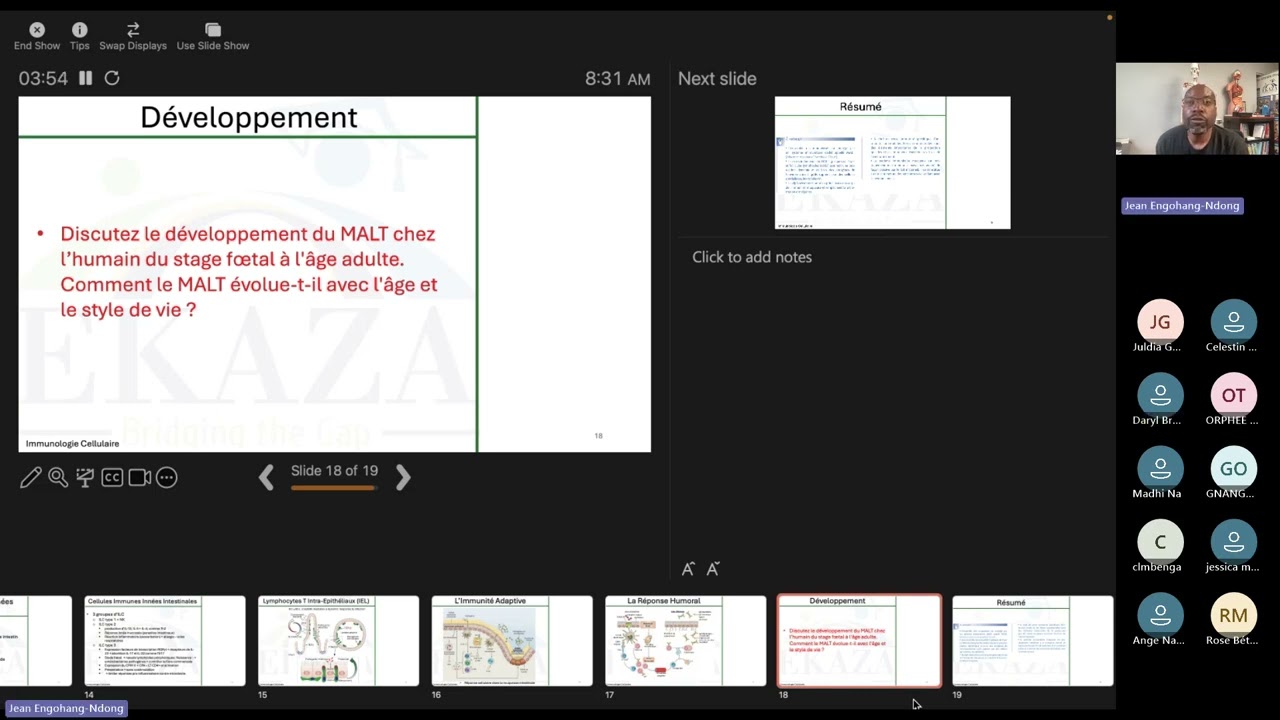This screenshot has width=1280, height=720.
Task: Advance to next slide arrow
Action: click(402, 478)
